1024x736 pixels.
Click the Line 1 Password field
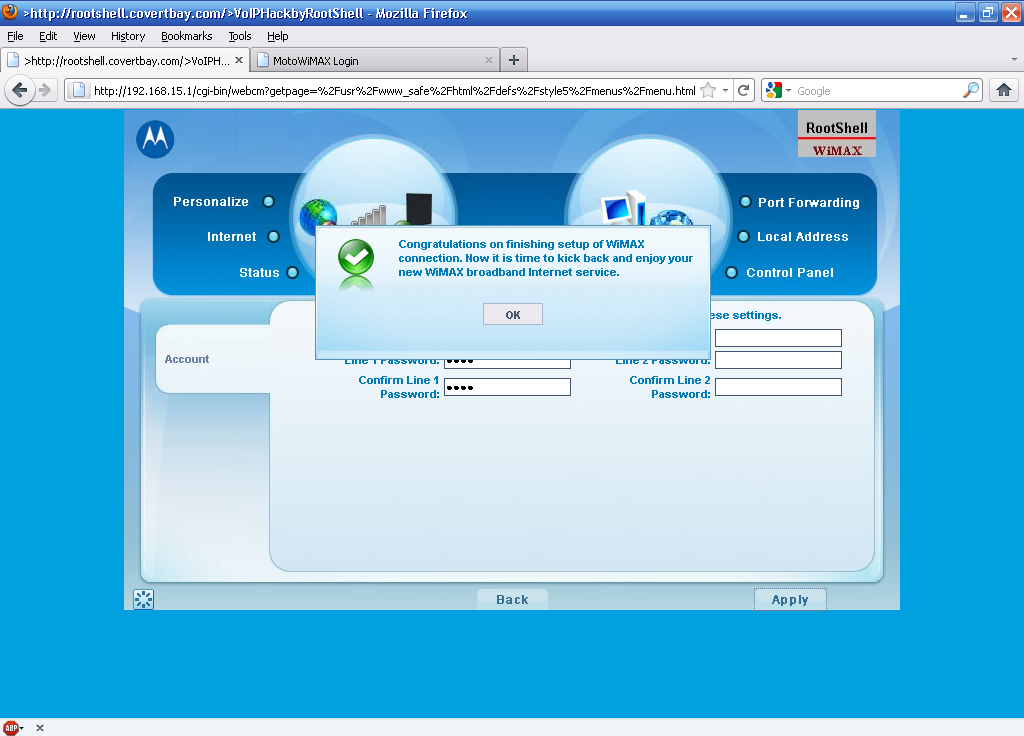(507, 364)
